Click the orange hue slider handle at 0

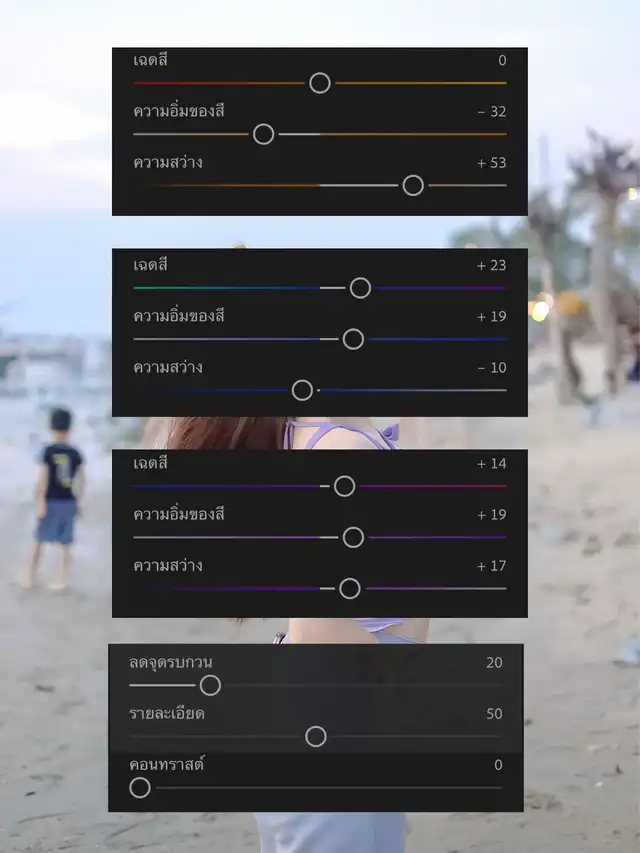(319, 83)
